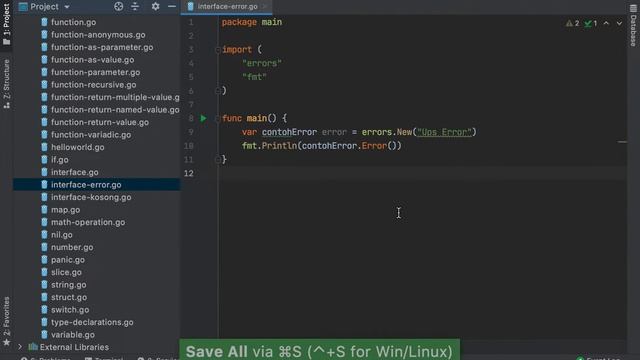Image resolution: width=640 pixels, height=360 pixels.
Task: Open function-return-value.go file
Action: point(100,122)
